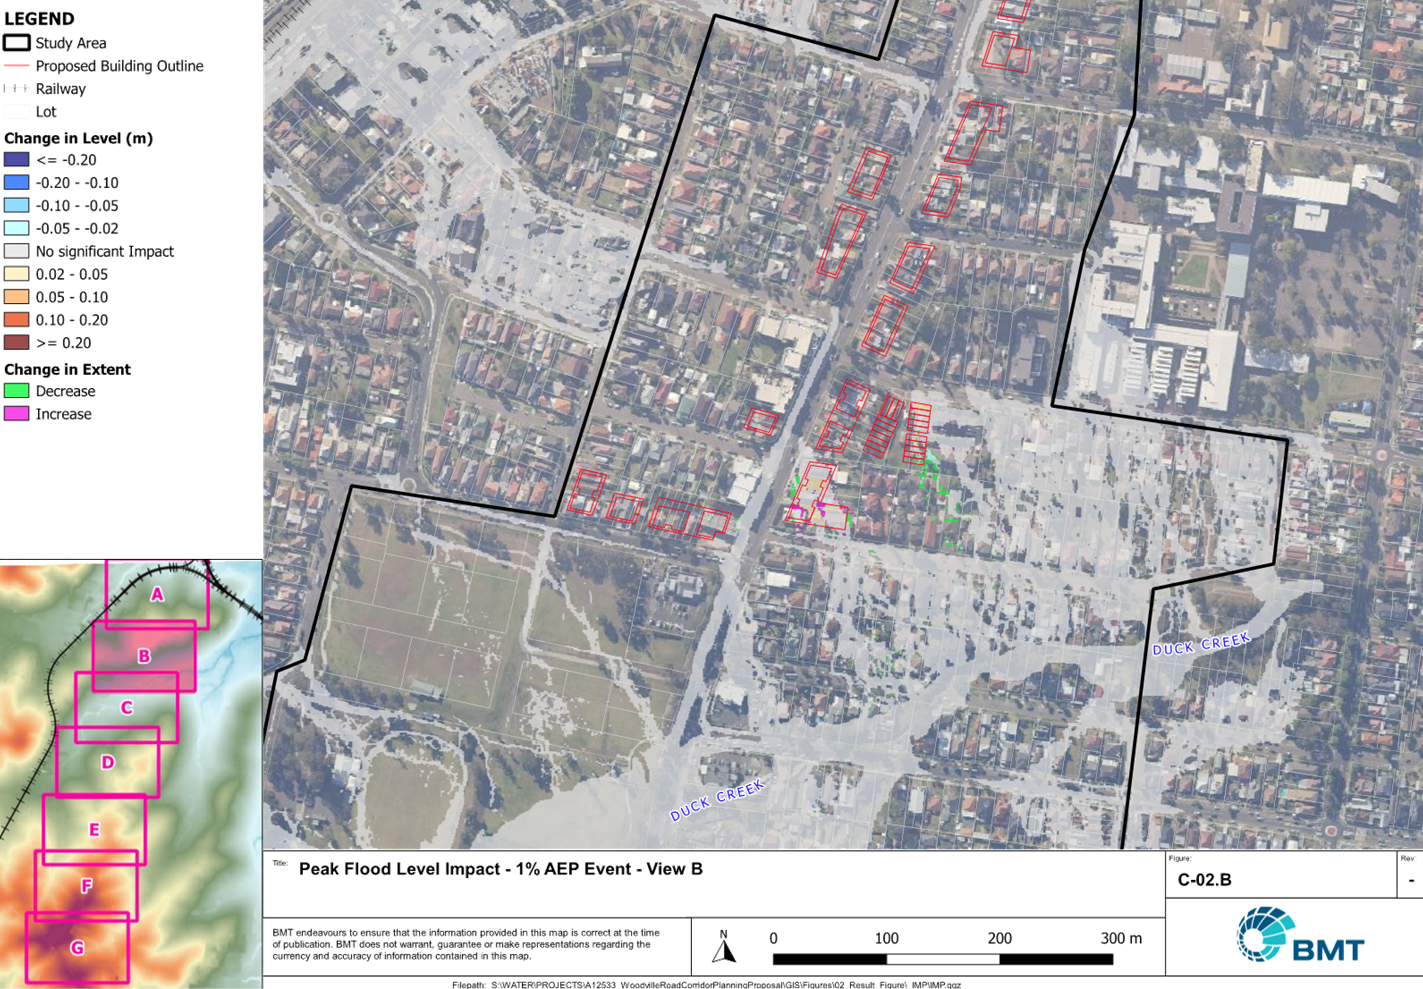Select view box B in inset map

pos(144,656)
